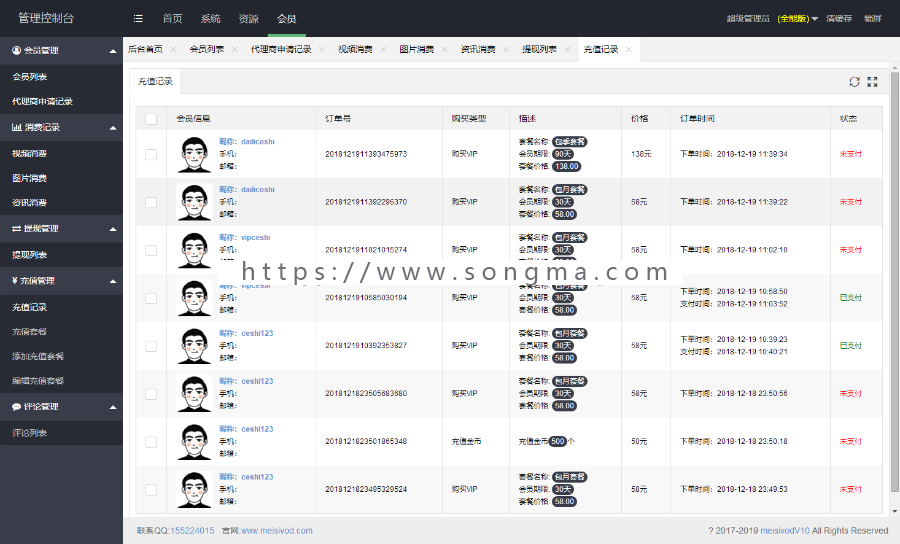Open 评论列表 in the sidebar
This screenshot has height=544, width=900.
click(29, 433)
